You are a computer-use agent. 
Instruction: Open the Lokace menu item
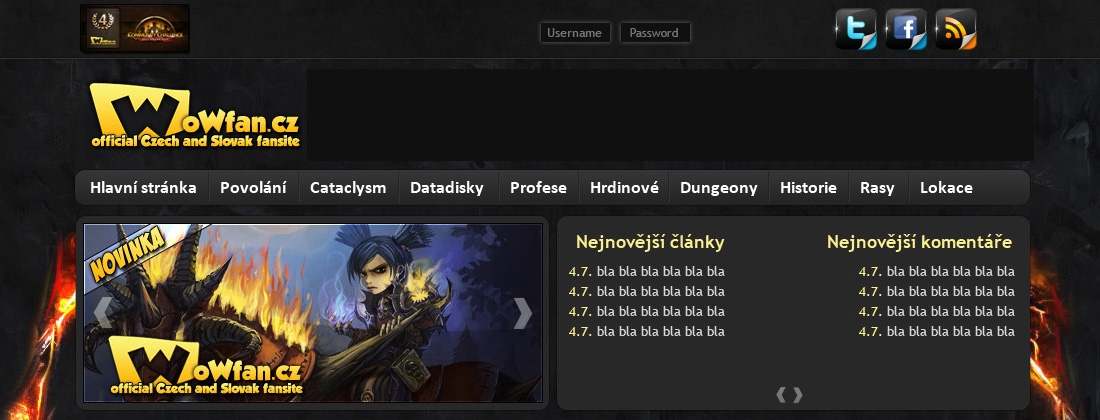pos(946,188)
